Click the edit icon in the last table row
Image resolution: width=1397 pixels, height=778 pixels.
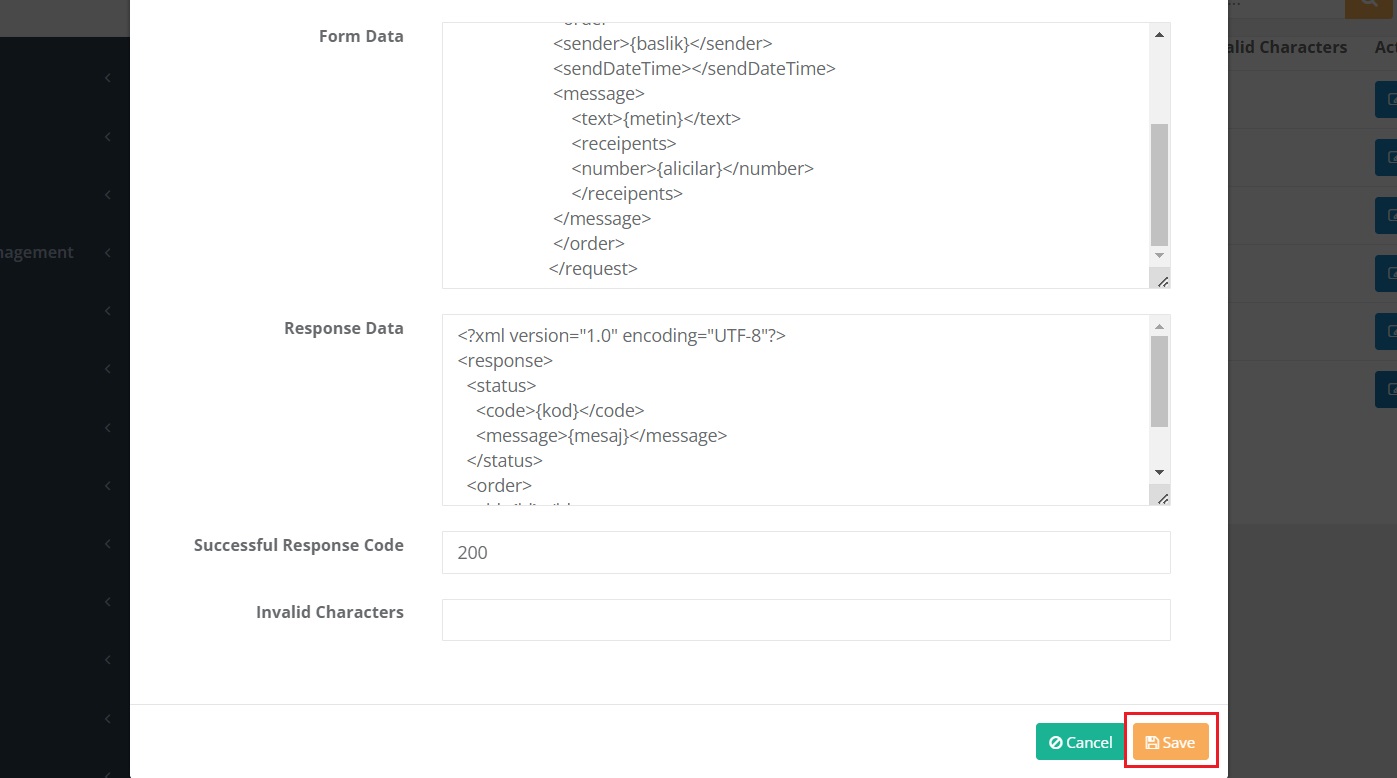click(1386, 390)
